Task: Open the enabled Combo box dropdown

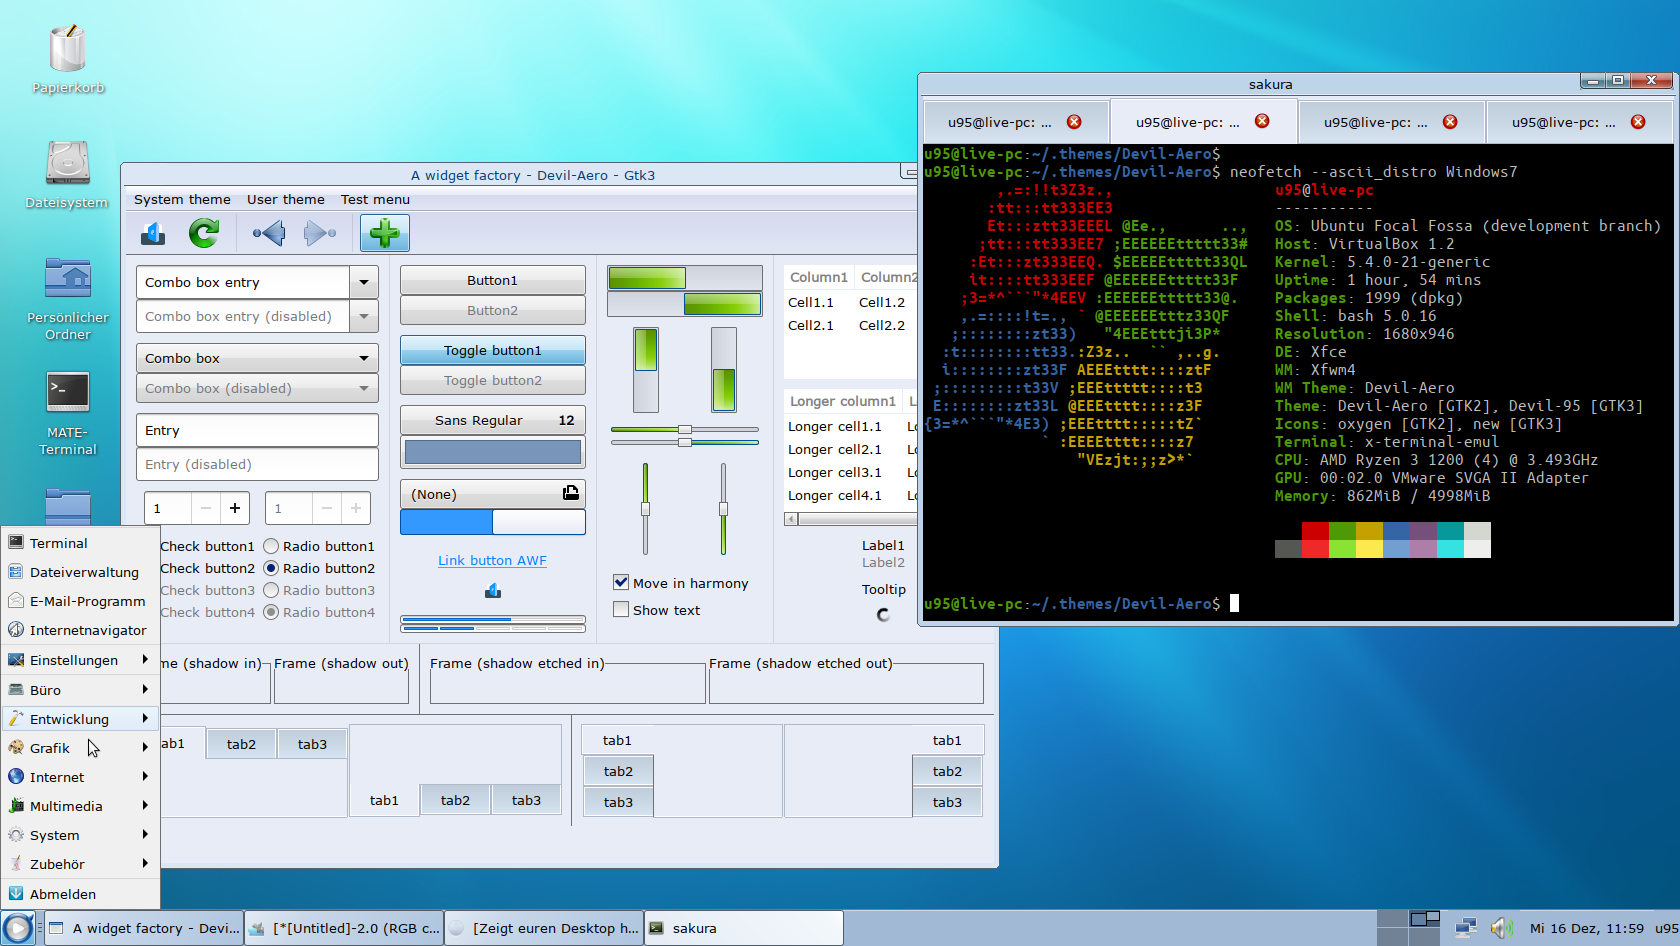Action: tap(257, 358)
